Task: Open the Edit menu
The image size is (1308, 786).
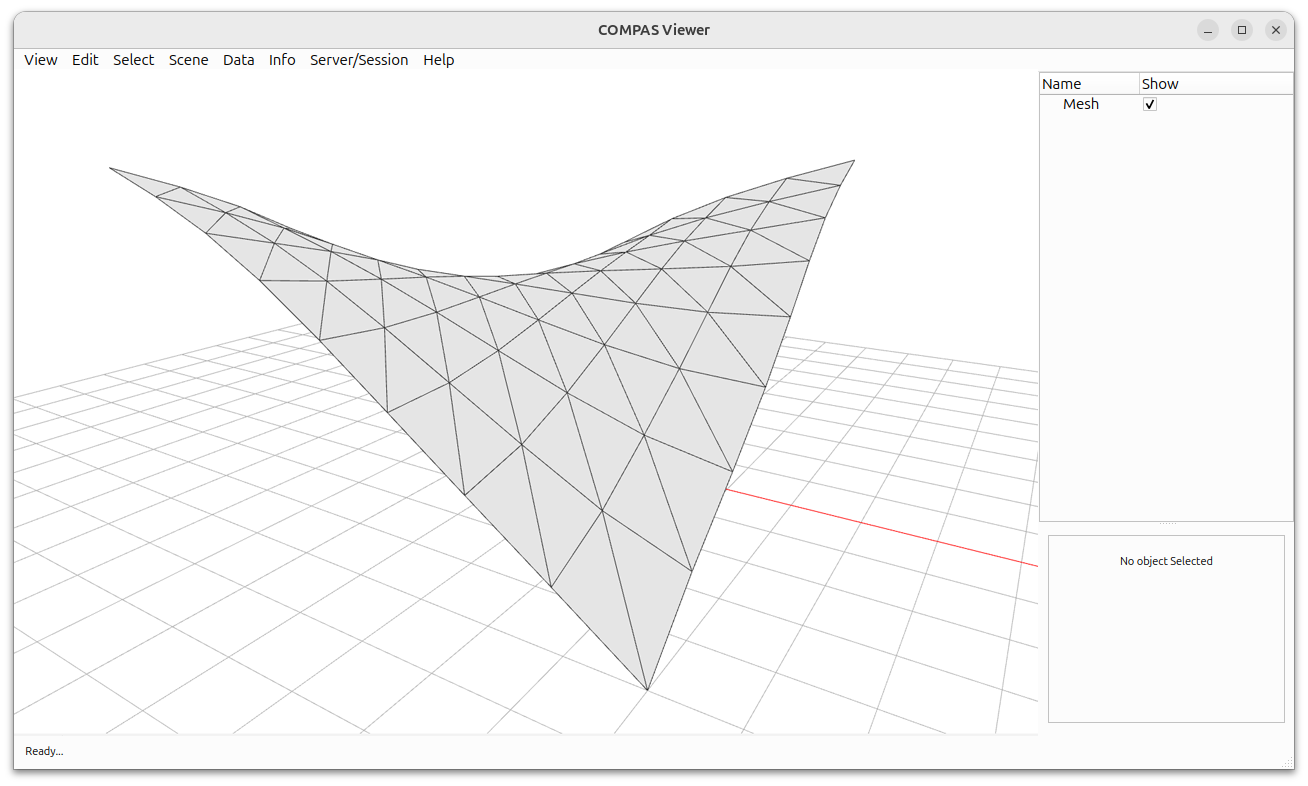Action: [x=85, y=60]
